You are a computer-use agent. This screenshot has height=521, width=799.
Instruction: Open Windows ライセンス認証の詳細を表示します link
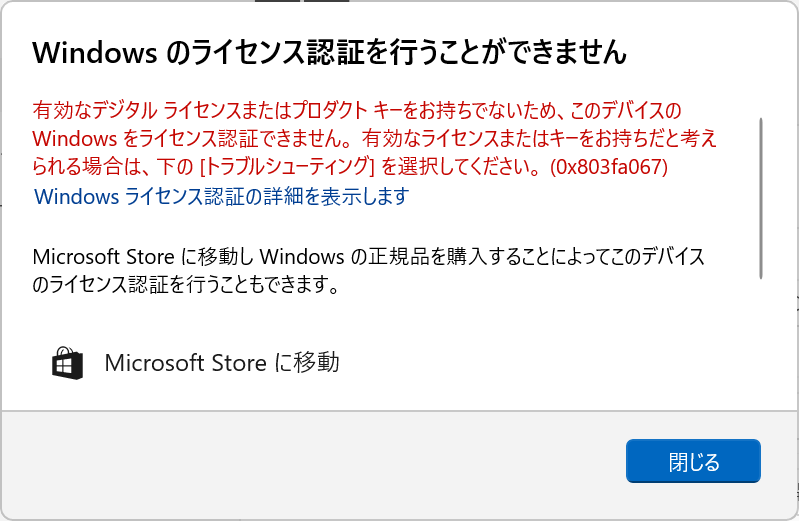coord(222,196)
